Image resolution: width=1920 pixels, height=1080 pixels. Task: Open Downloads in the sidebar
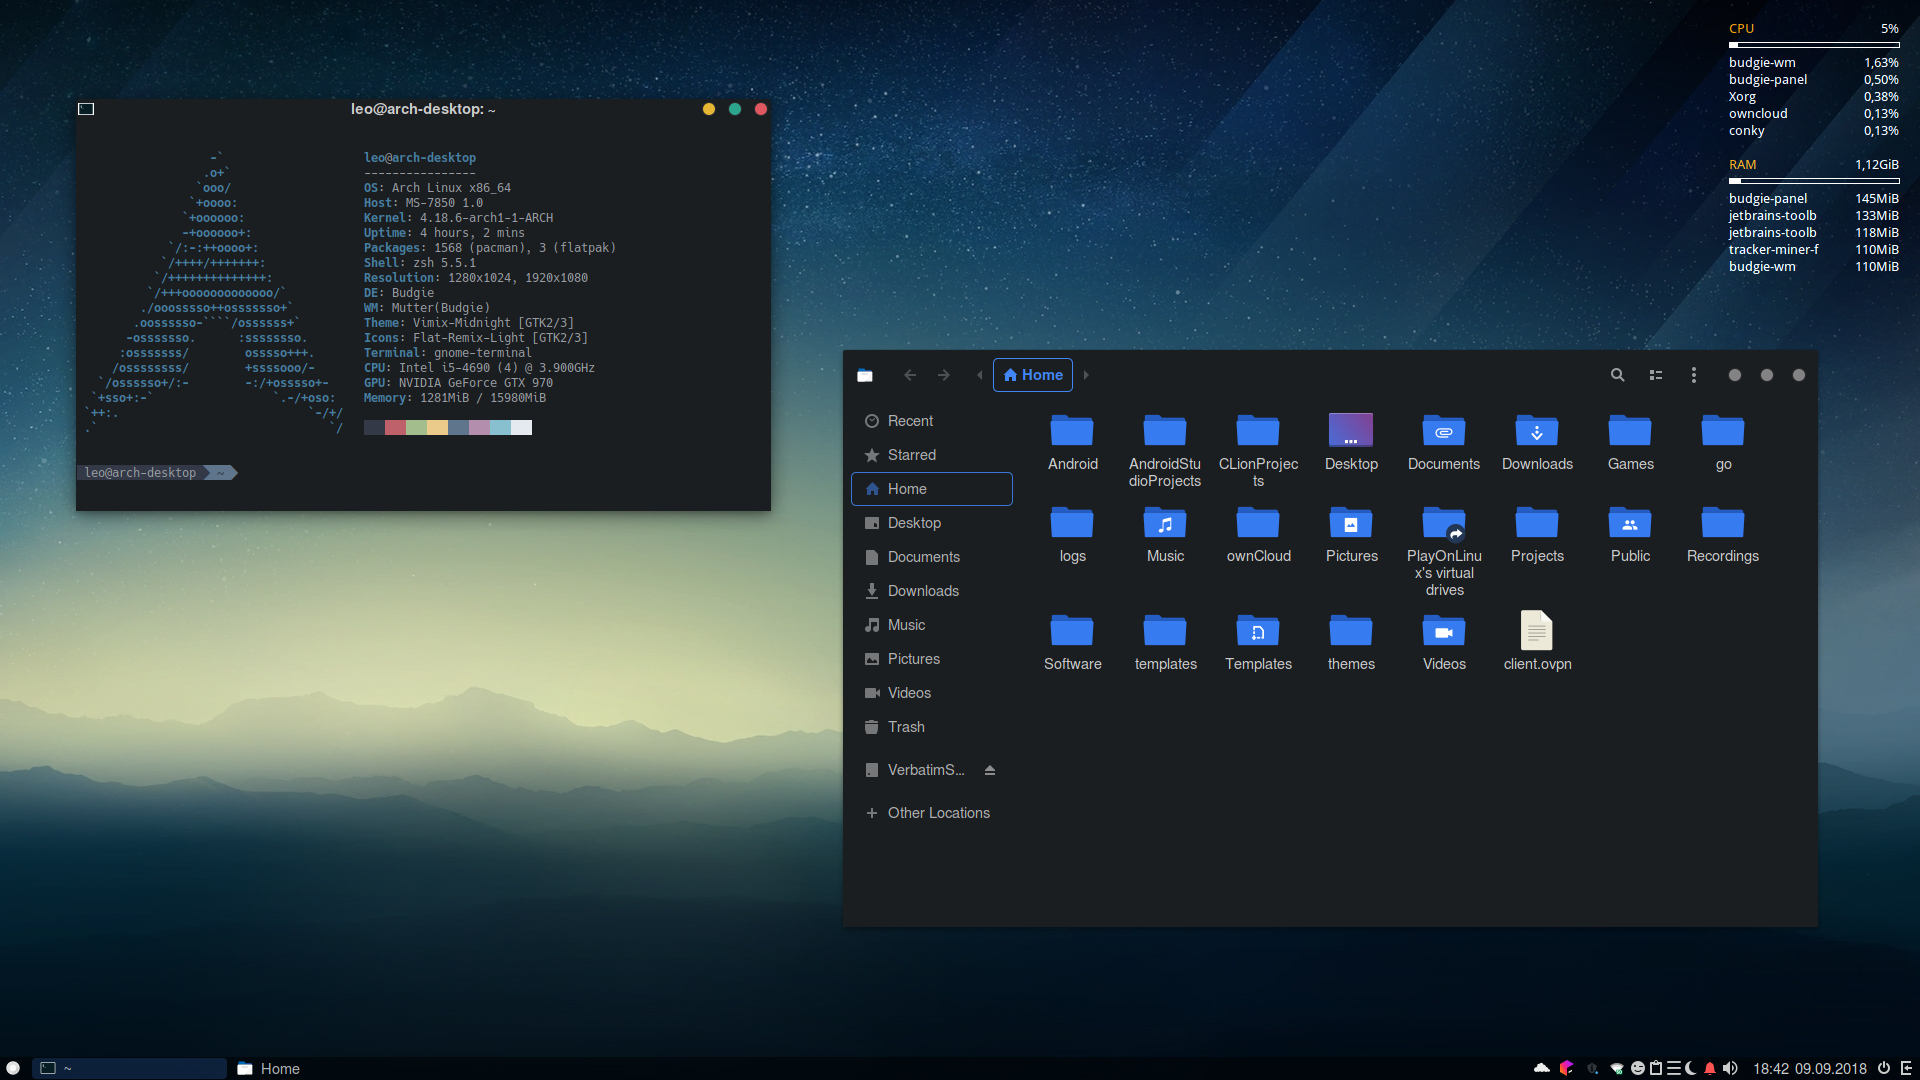931,591
